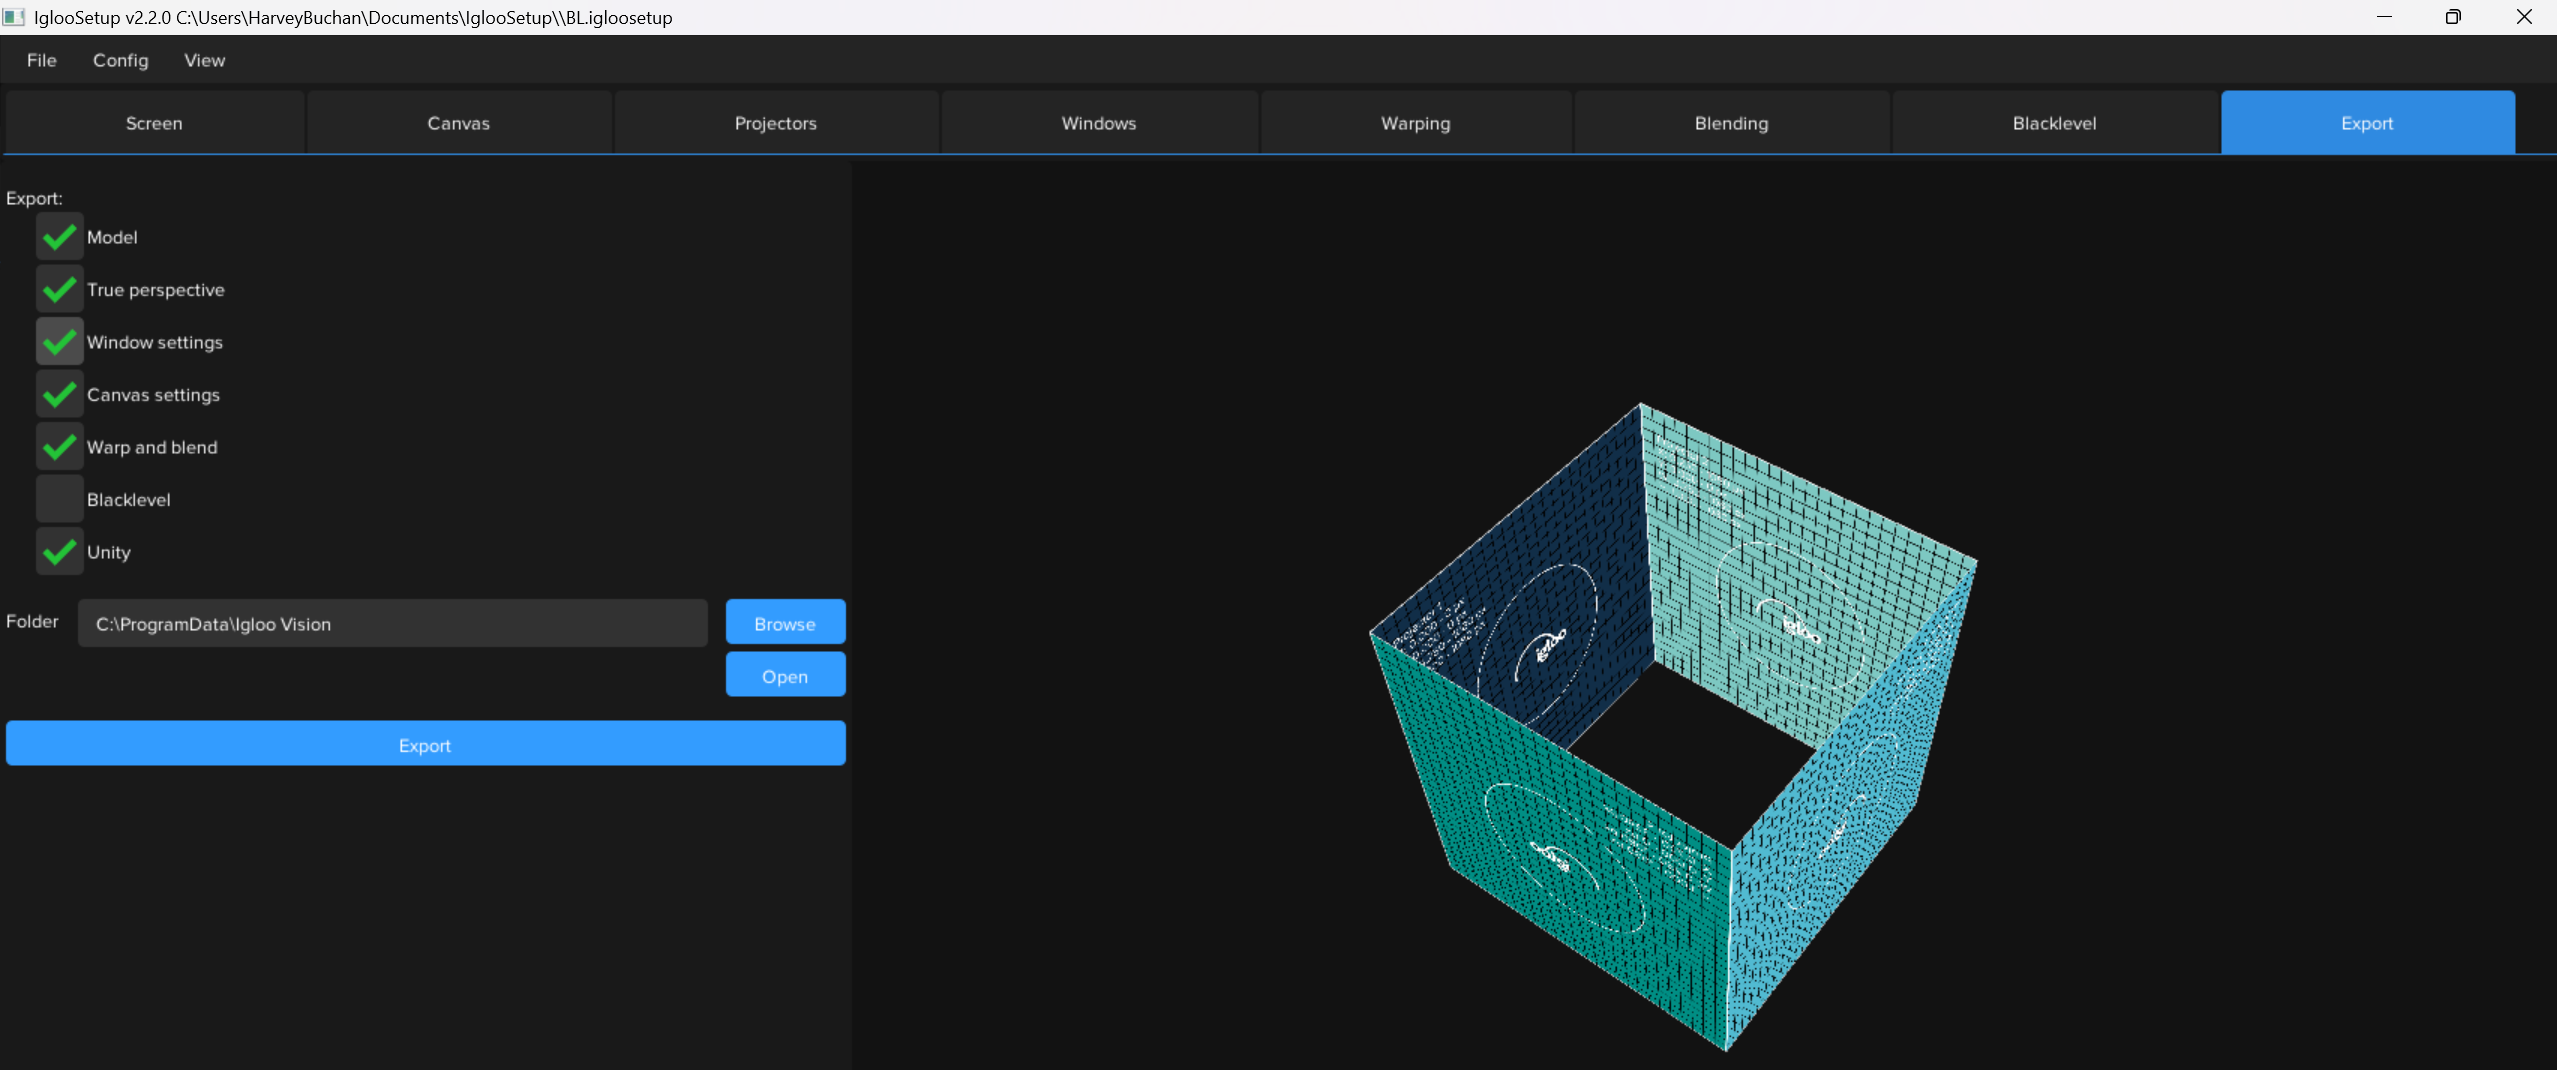
Task: Toggle the True perspective checkbox
Action: click(59, 290)
